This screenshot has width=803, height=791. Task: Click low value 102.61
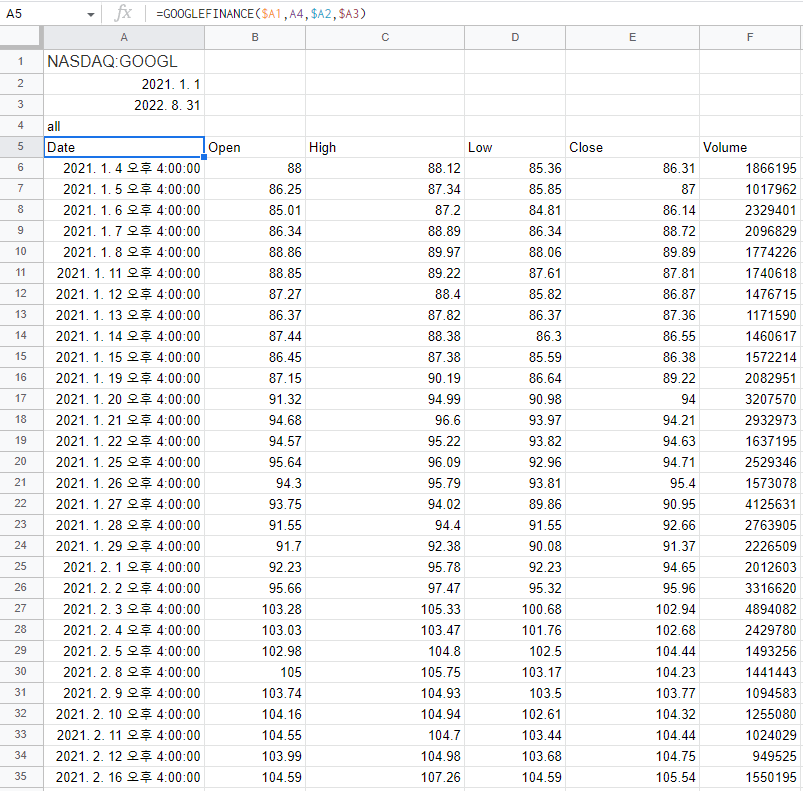pos(515,714)
